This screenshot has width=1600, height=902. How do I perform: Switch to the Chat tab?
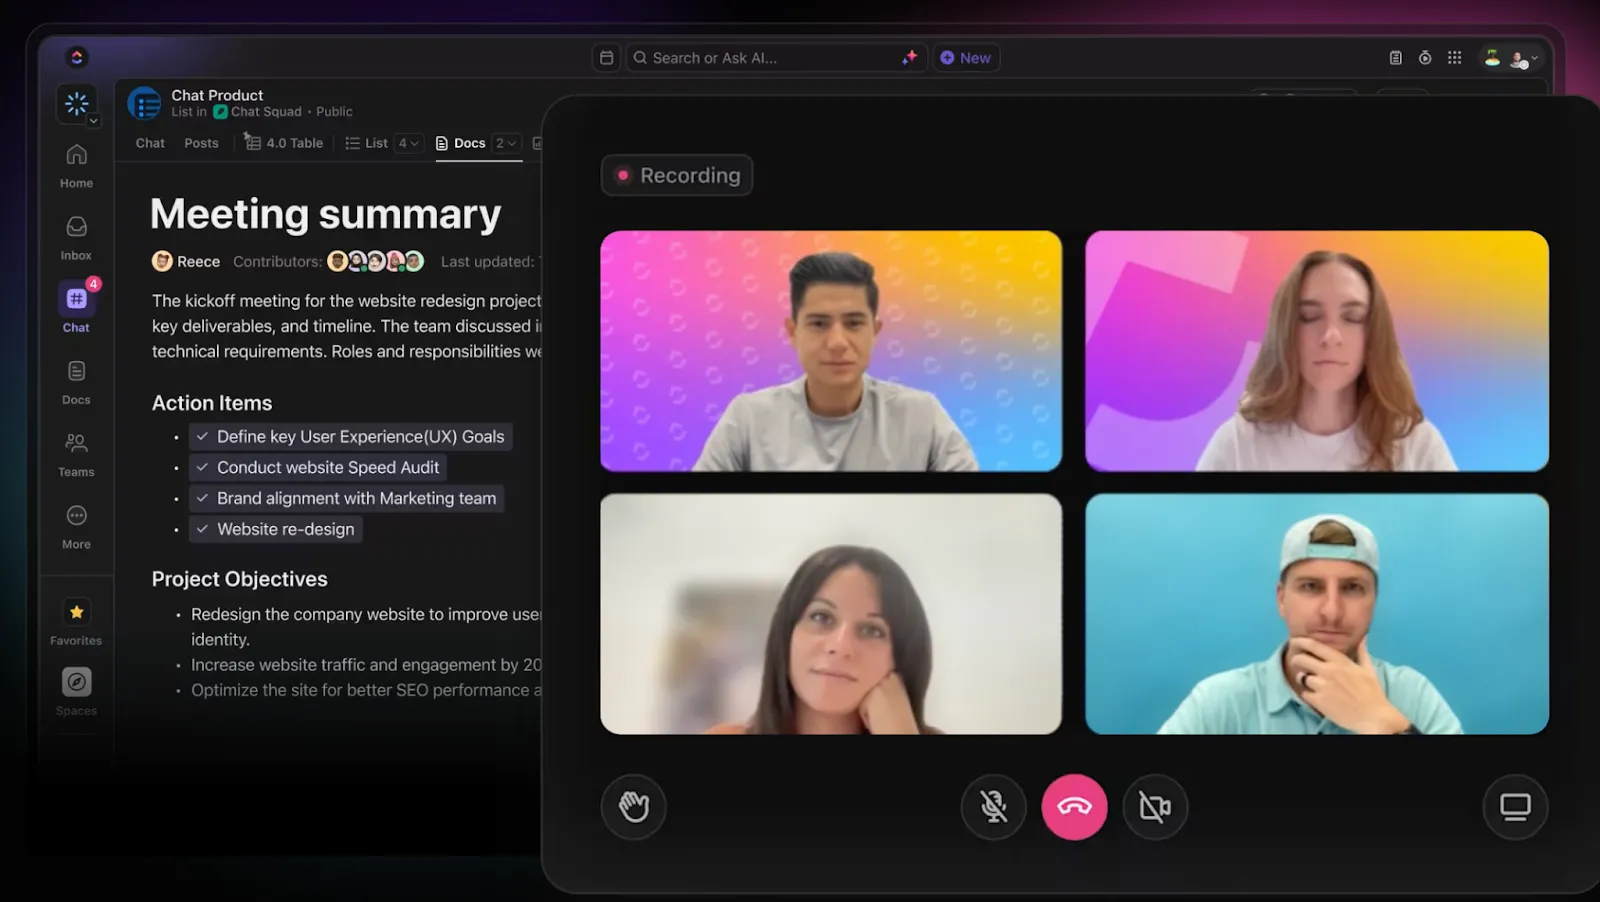point(150,143)
